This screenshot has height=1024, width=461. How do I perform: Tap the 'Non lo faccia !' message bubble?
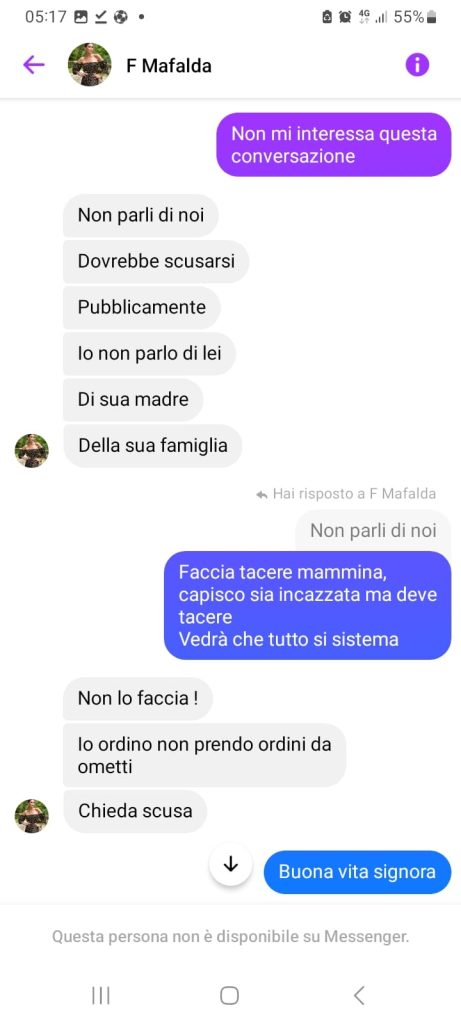coord(138,698)
